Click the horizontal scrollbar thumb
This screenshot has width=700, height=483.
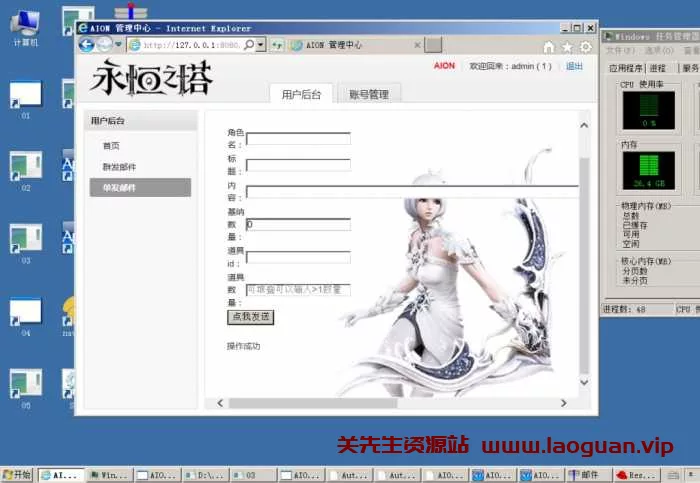tap(313, 403)
